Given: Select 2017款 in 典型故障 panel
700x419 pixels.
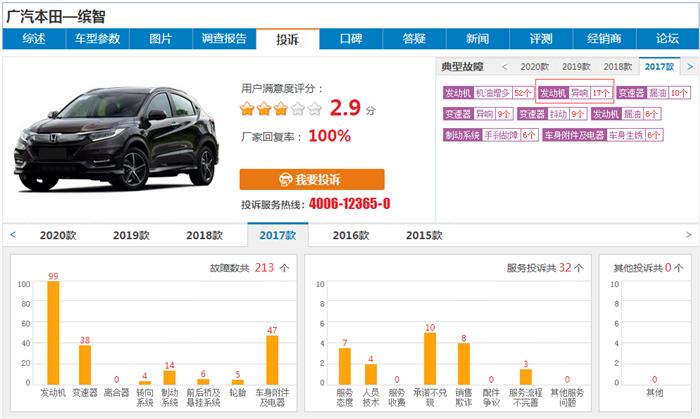Looking at the screenshot, I should (659, 67).
